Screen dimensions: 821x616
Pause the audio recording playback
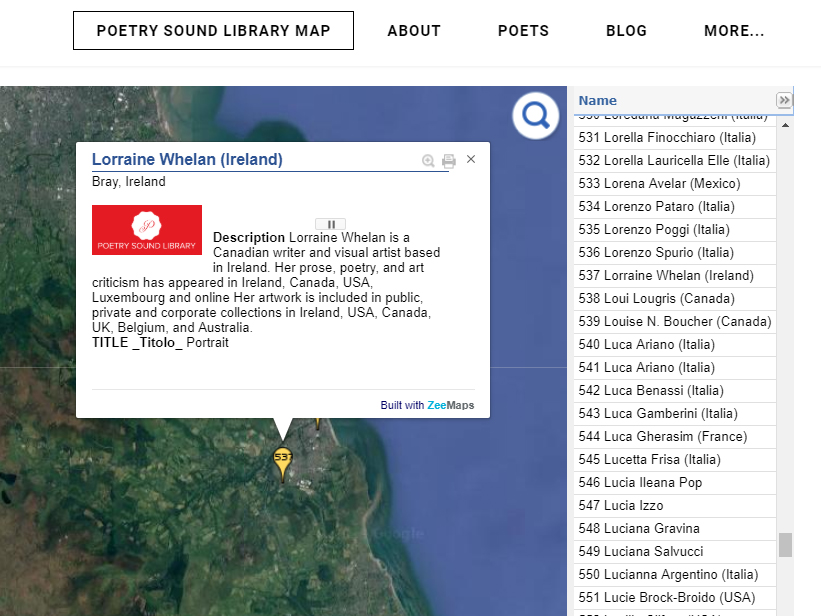(330, 224)
